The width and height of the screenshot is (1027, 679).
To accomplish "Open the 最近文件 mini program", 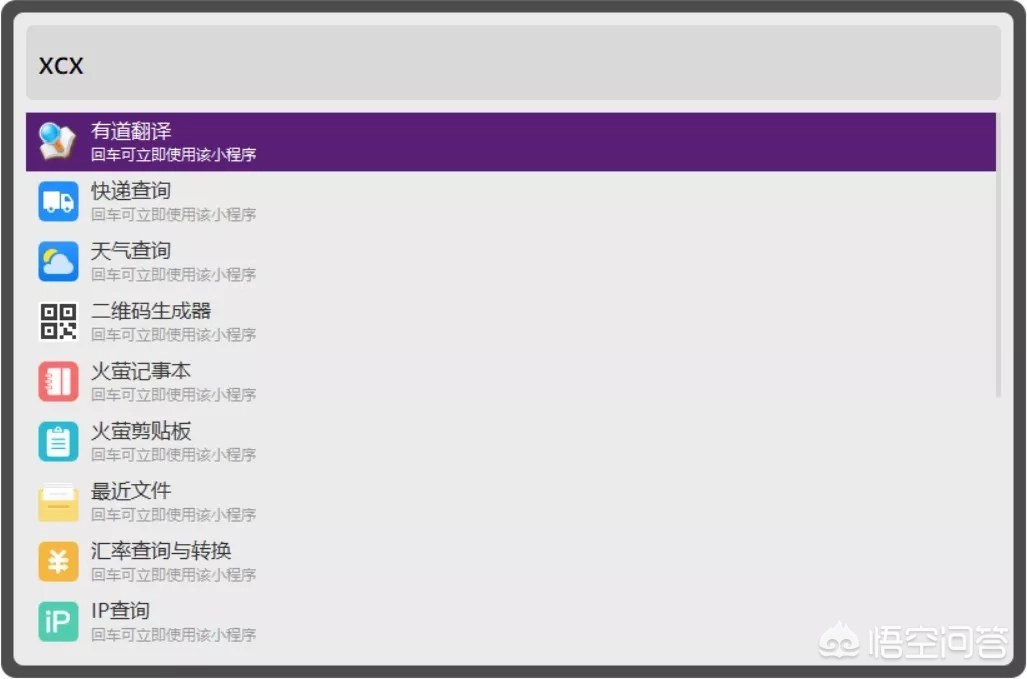I will (300, 501).
